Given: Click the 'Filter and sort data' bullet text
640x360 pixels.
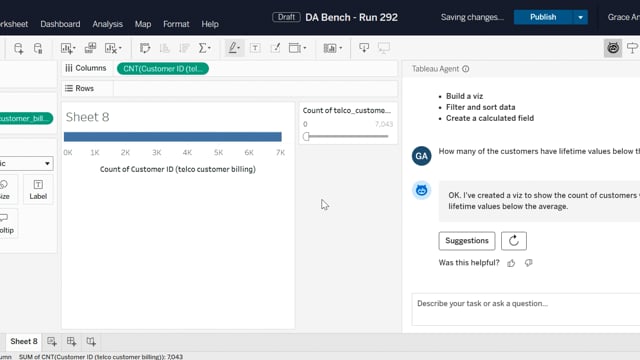Looking at the screenshot, I should click(x=480, y=107).
